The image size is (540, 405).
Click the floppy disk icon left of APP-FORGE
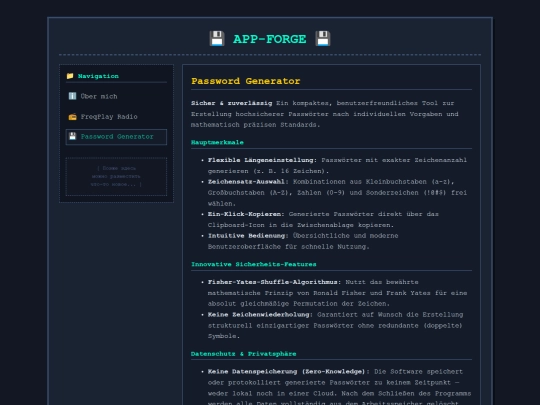217,39
